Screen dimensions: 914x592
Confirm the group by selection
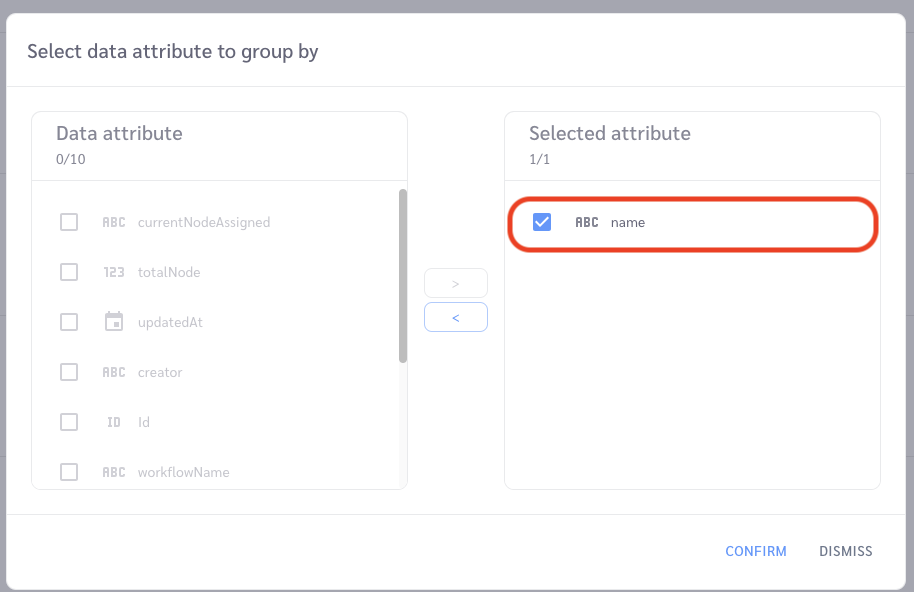point(755,551)
